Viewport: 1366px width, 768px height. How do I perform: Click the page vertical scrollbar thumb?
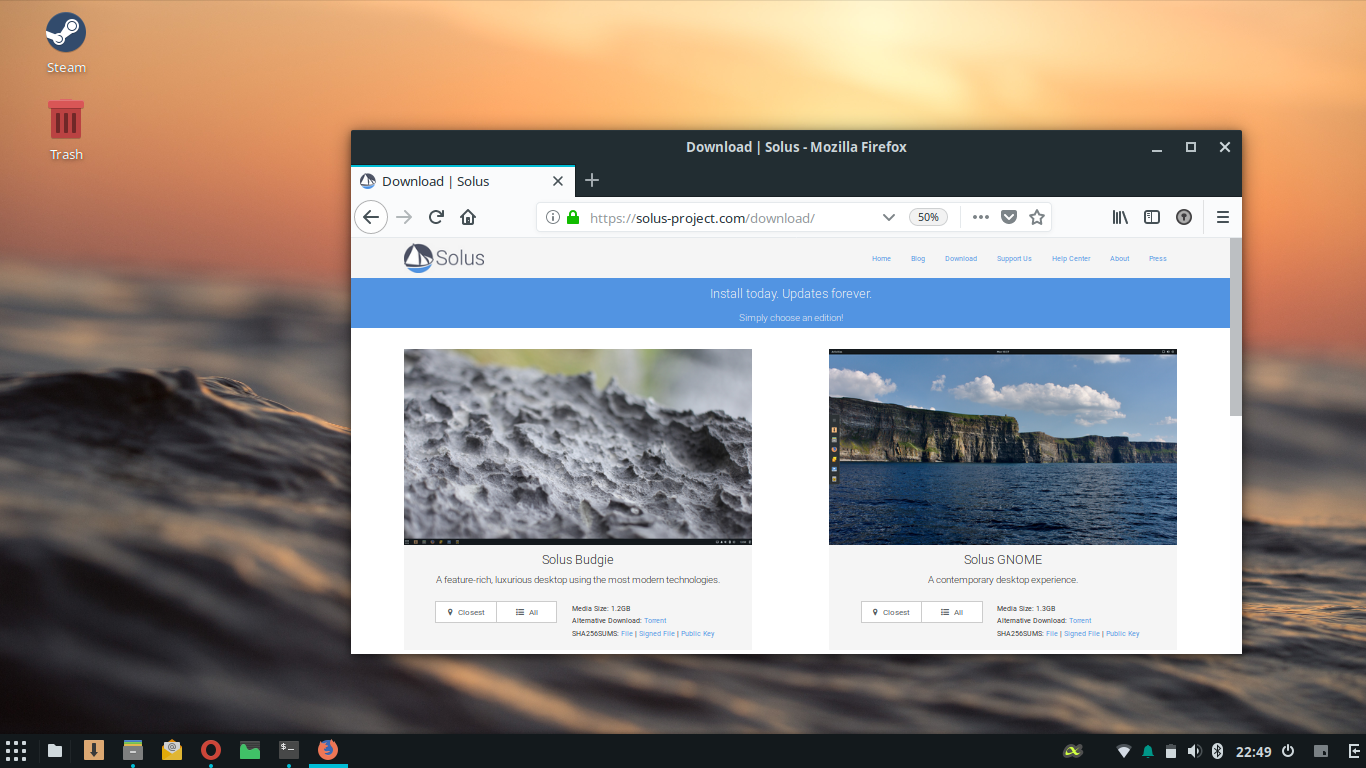pyautogui.click(x=1236, y=327)
